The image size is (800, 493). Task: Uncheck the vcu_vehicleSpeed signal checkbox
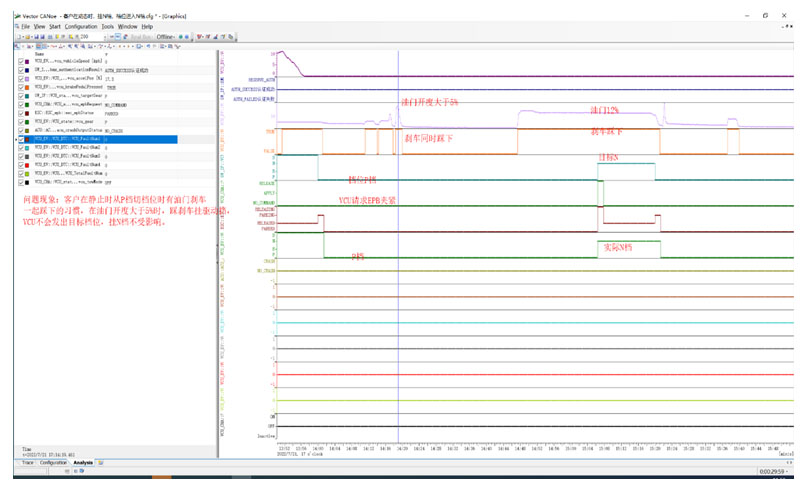coord(21,61)
